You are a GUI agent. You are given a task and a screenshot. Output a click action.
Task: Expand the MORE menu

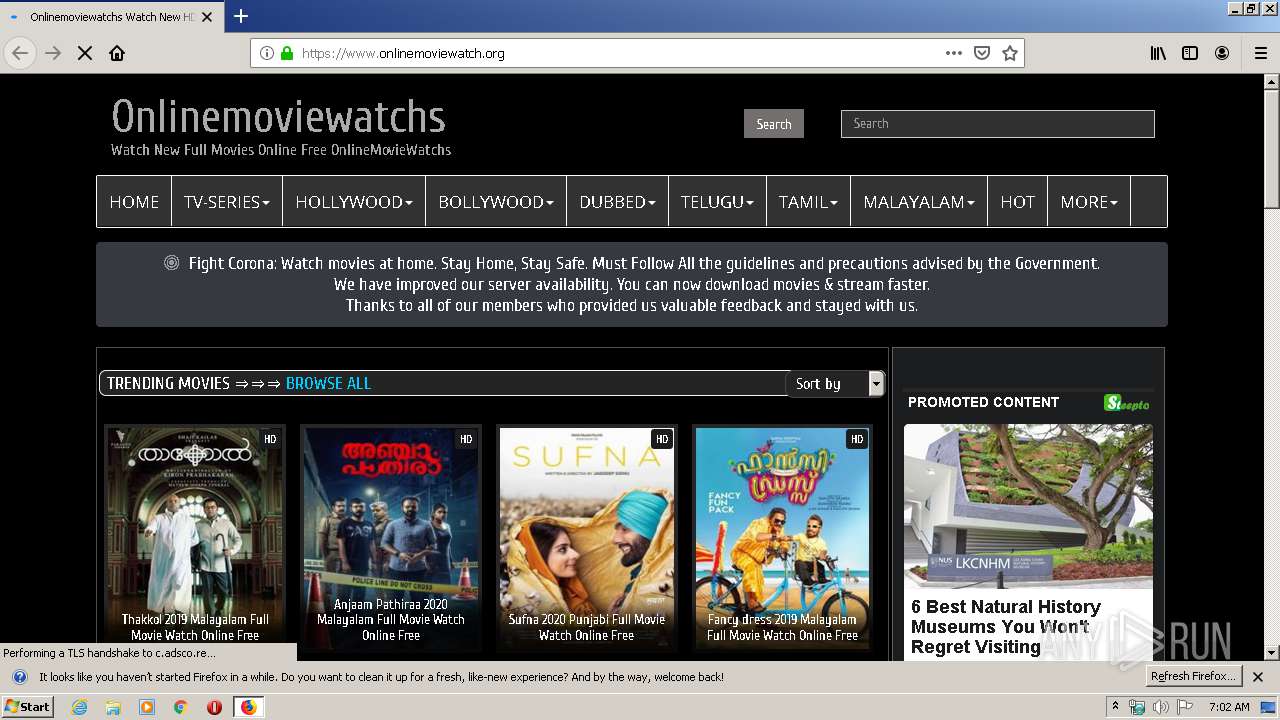[1089, 202]
